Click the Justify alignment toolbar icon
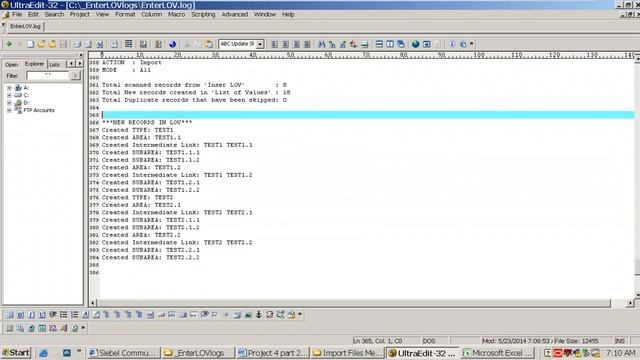Screen dimensions: 640x360 tap(307, 44)
